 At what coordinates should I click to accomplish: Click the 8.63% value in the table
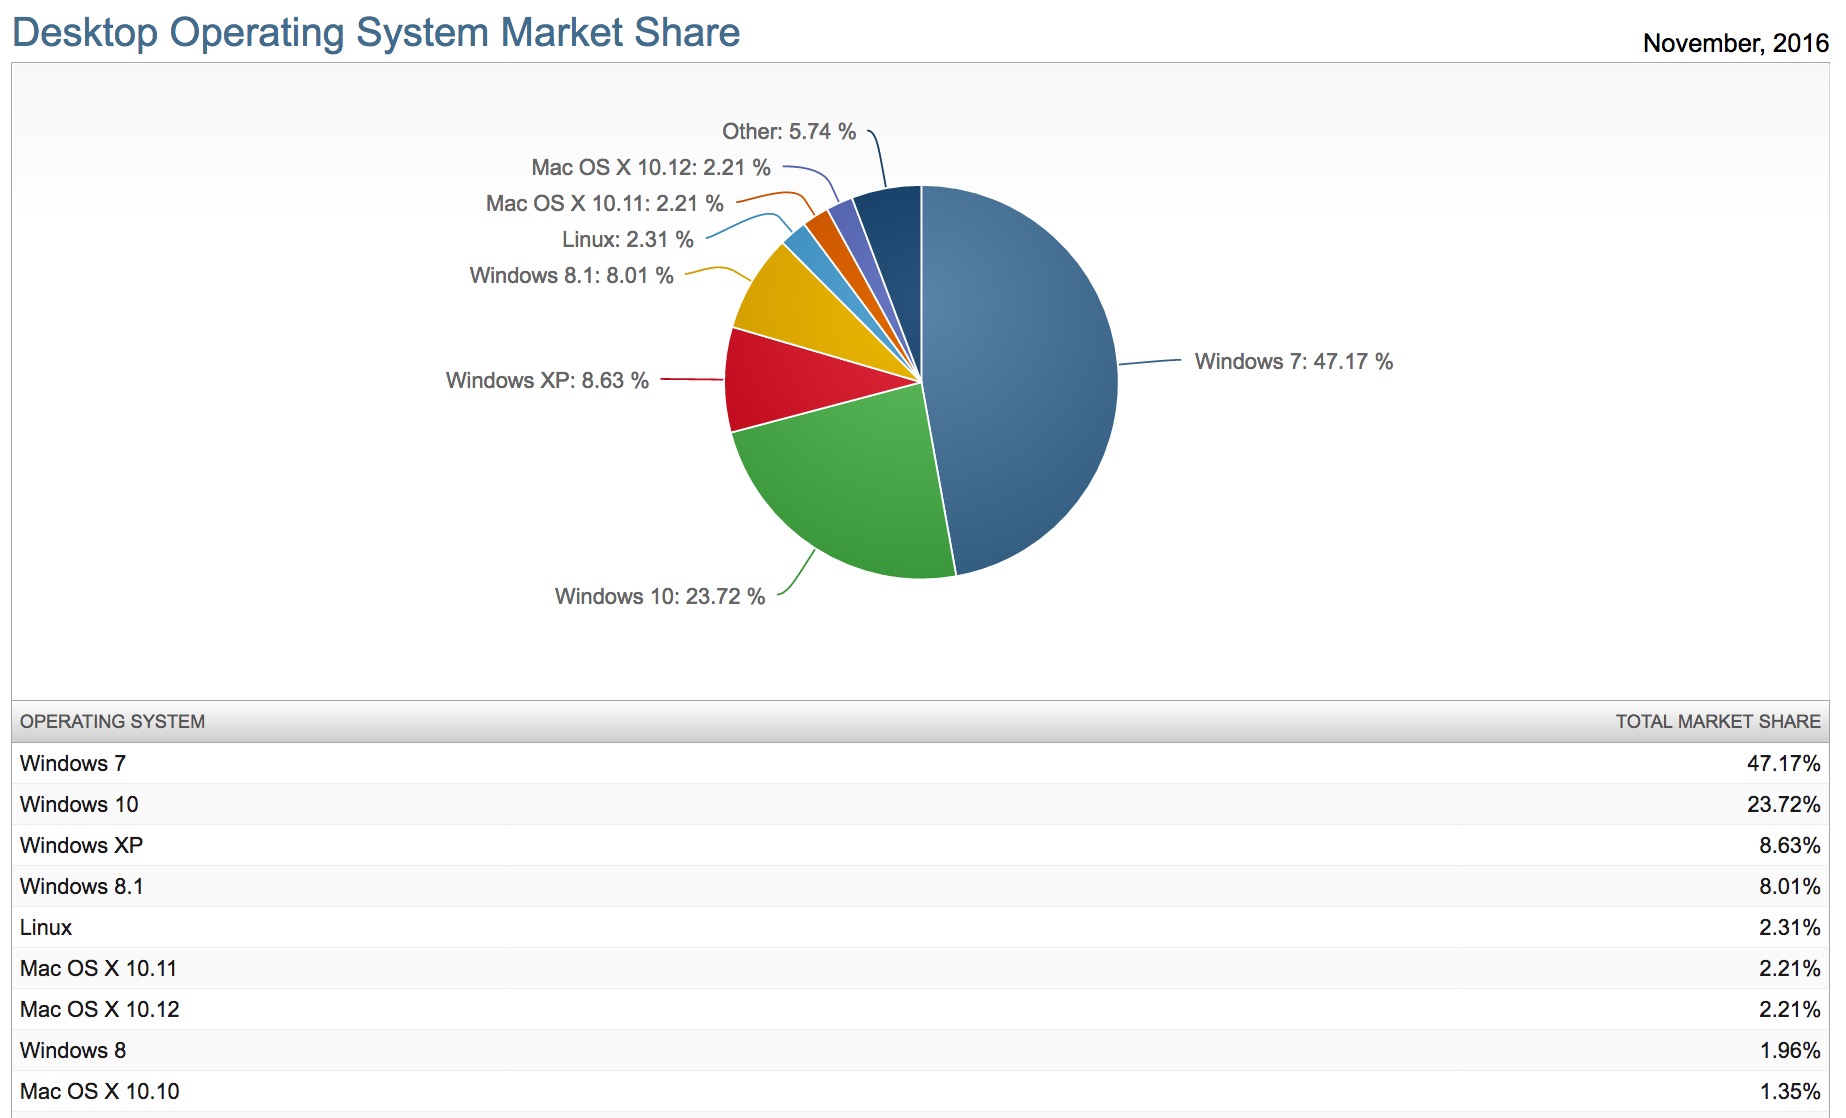pos(1788,846)
